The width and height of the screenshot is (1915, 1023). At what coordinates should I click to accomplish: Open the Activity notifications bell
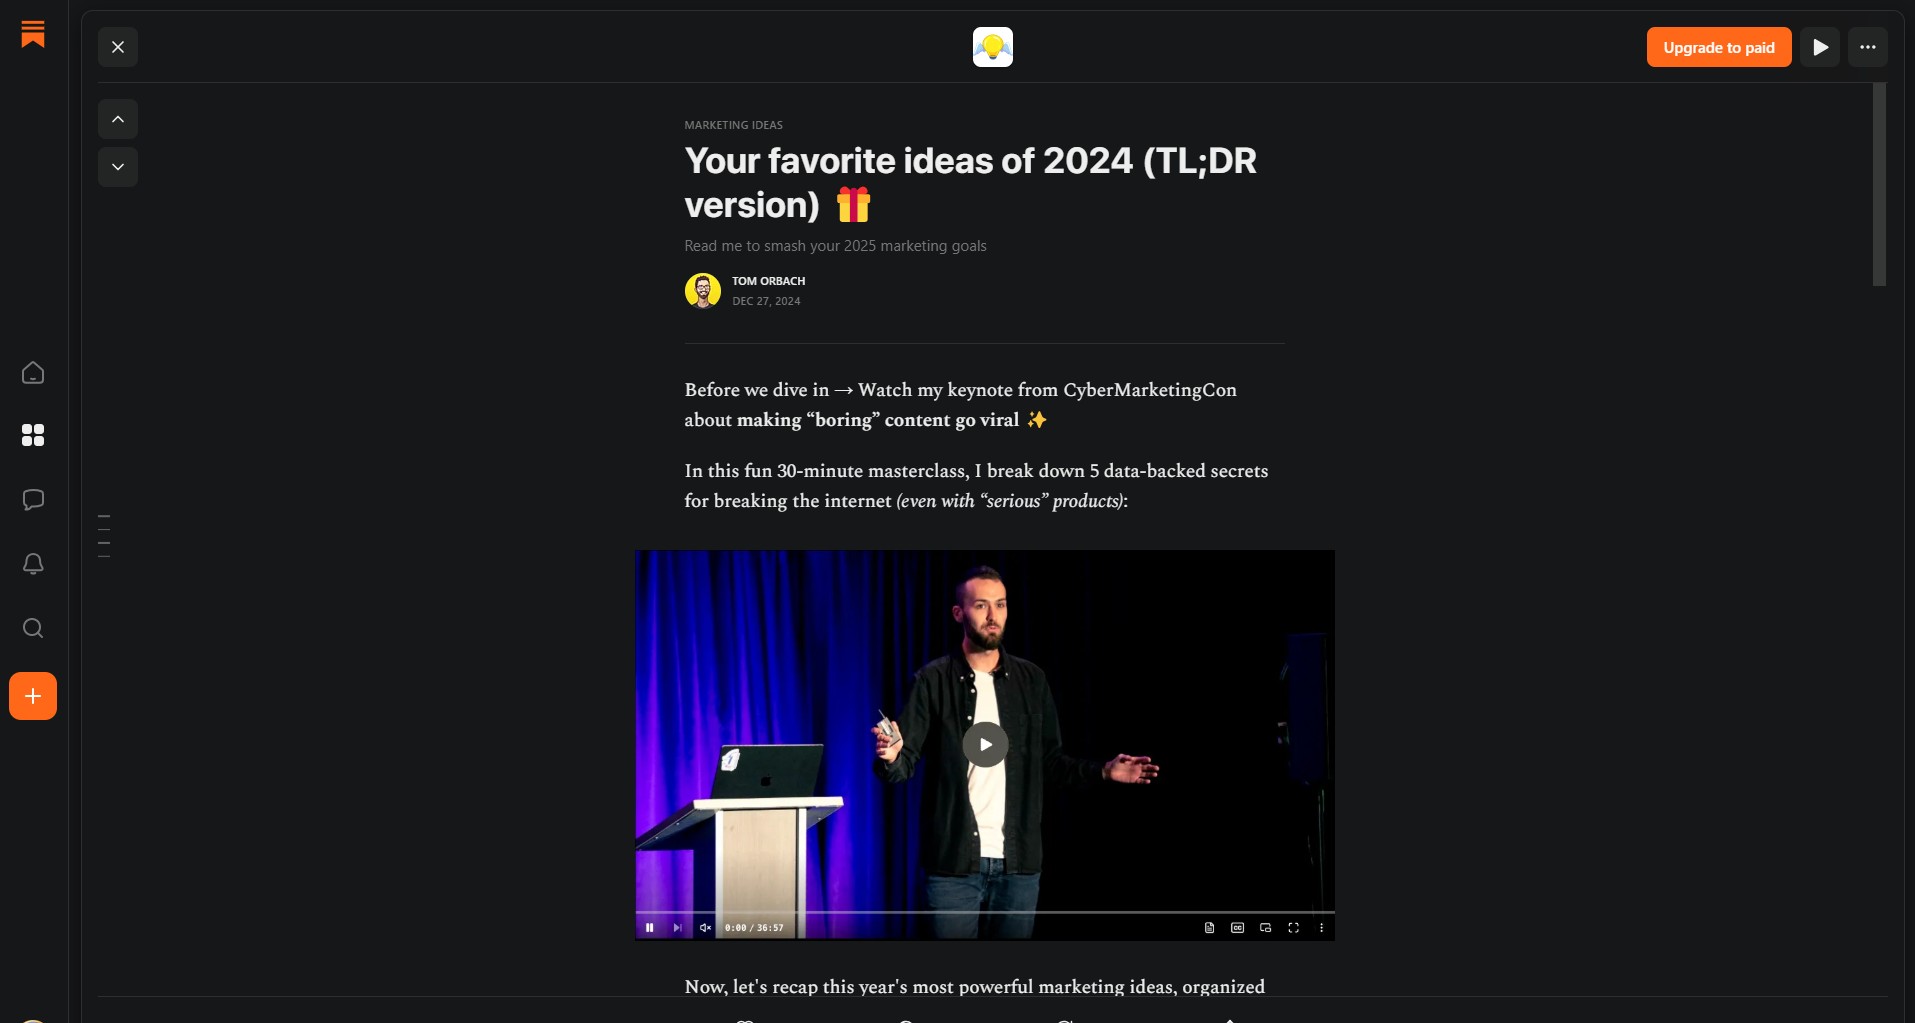pos(33,564)
